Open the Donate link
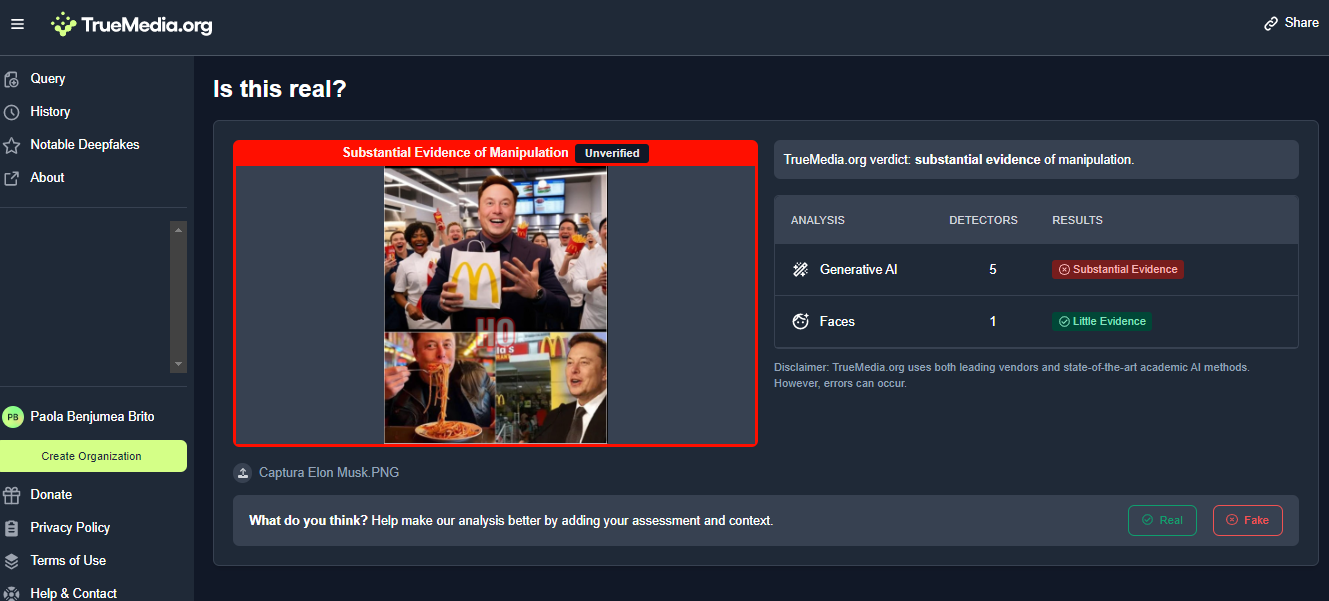This screenshot has height=601, width=1329. 51,495
